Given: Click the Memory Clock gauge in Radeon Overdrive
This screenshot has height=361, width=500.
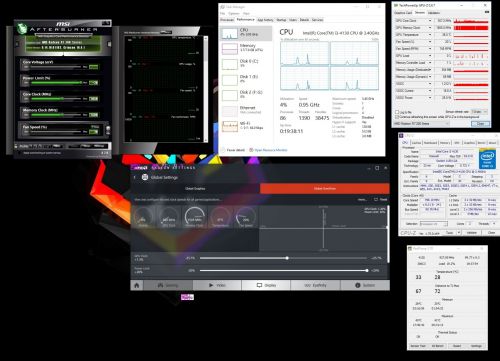Looking at the screenshot, I should pos(194,217).
